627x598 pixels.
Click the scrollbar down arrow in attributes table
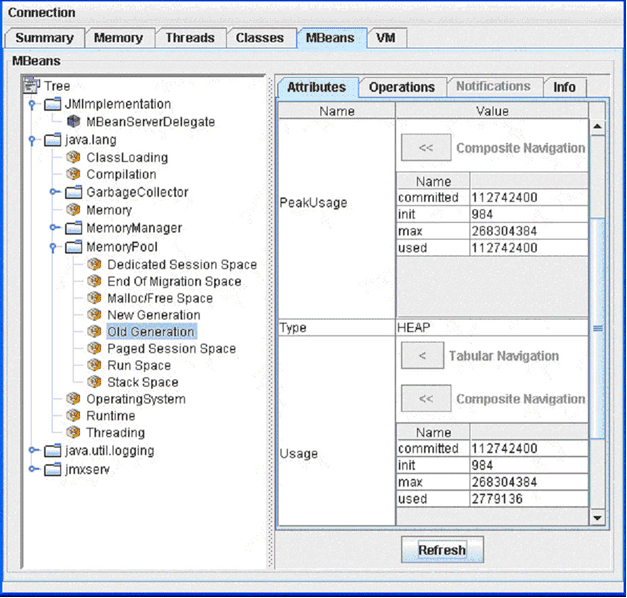coord(598,517)
